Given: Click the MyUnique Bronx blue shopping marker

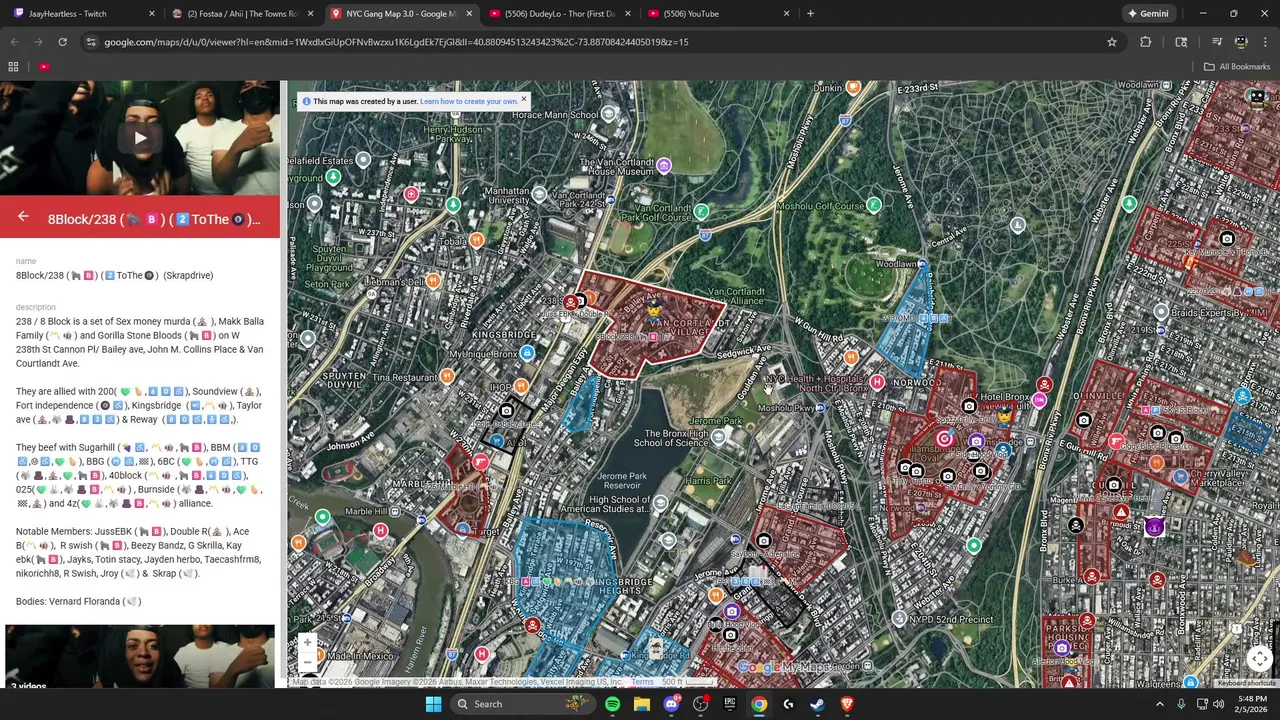Looking at the screenshot, I should [x=527, y=353].
